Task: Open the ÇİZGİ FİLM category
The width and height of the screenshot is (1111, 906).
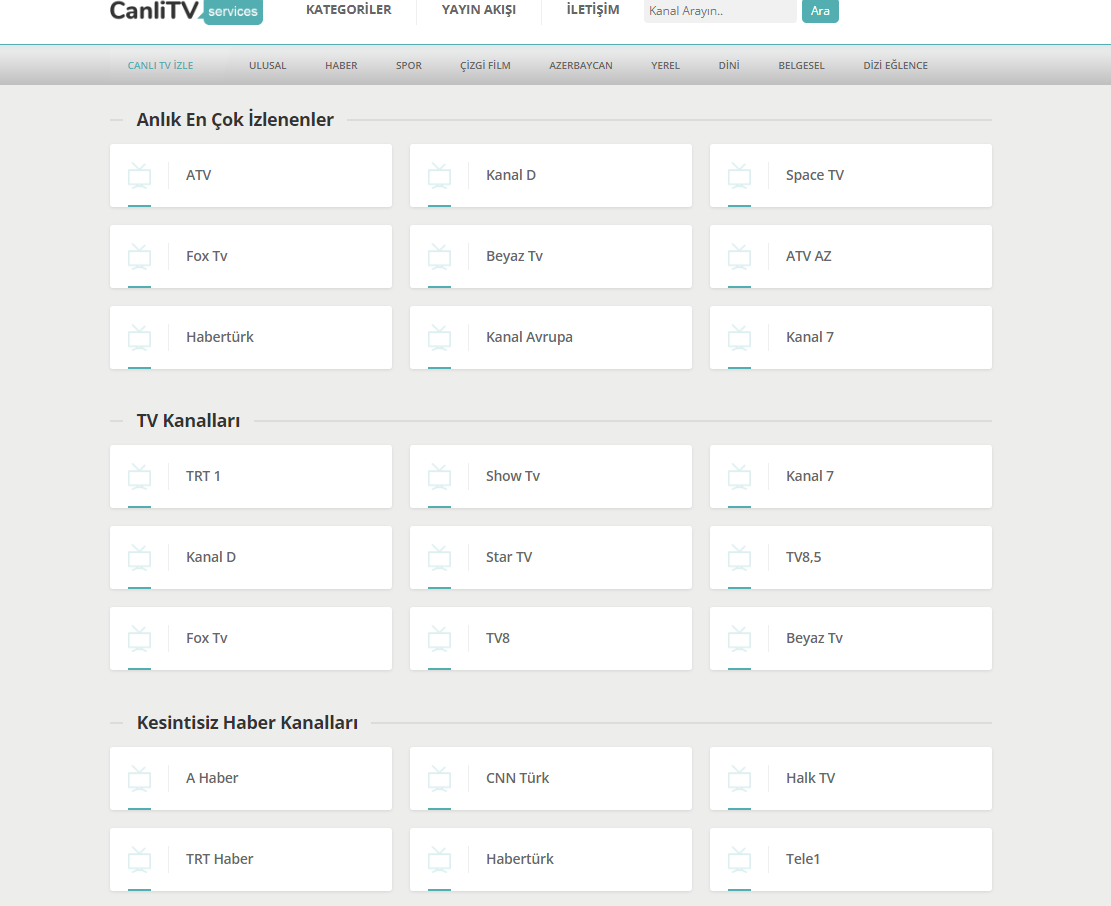Action: point(485,65)
